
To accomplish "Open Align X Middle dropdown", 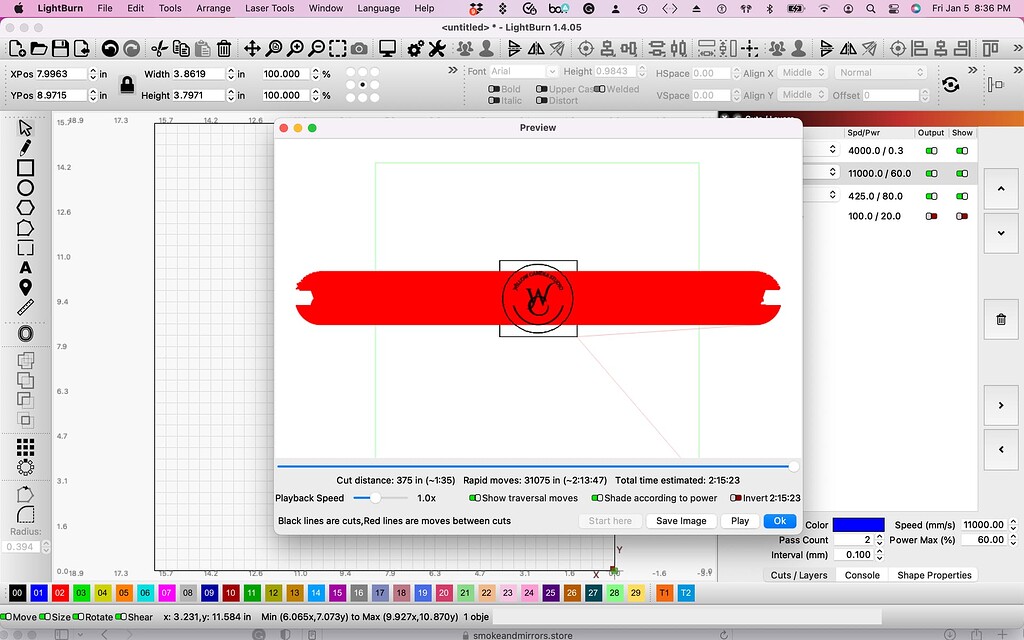I will coord(803,72).
